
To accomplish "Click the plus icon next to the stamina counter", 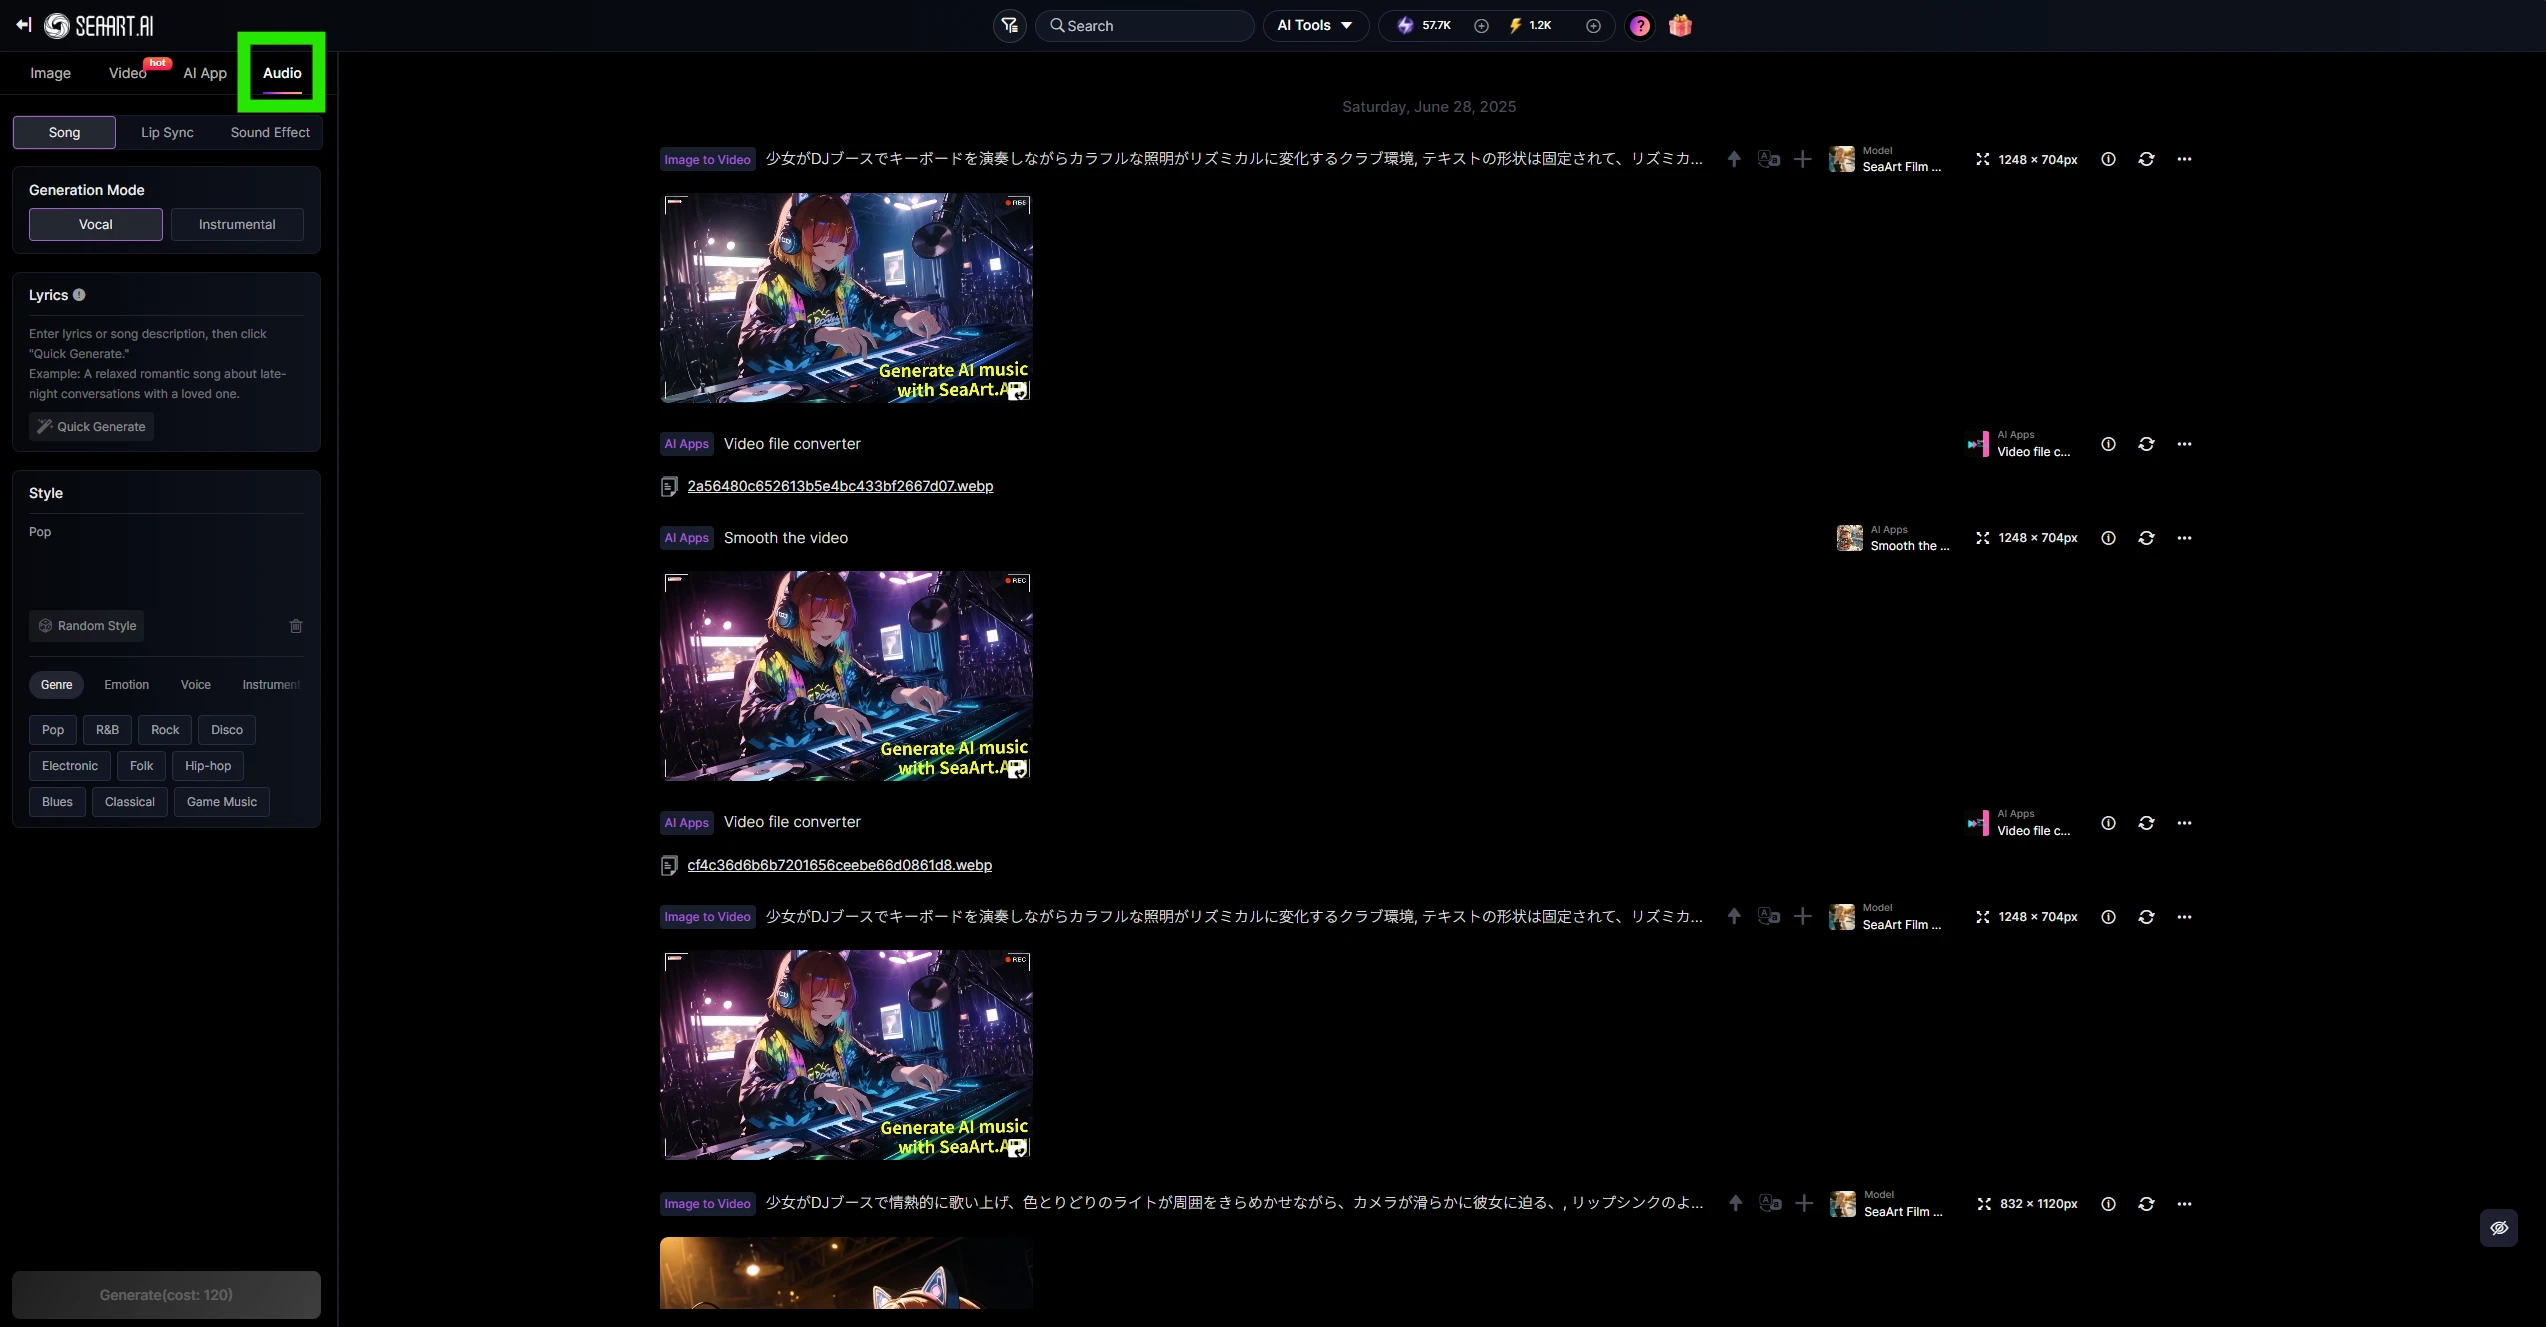I will [x=1593, y=25].
